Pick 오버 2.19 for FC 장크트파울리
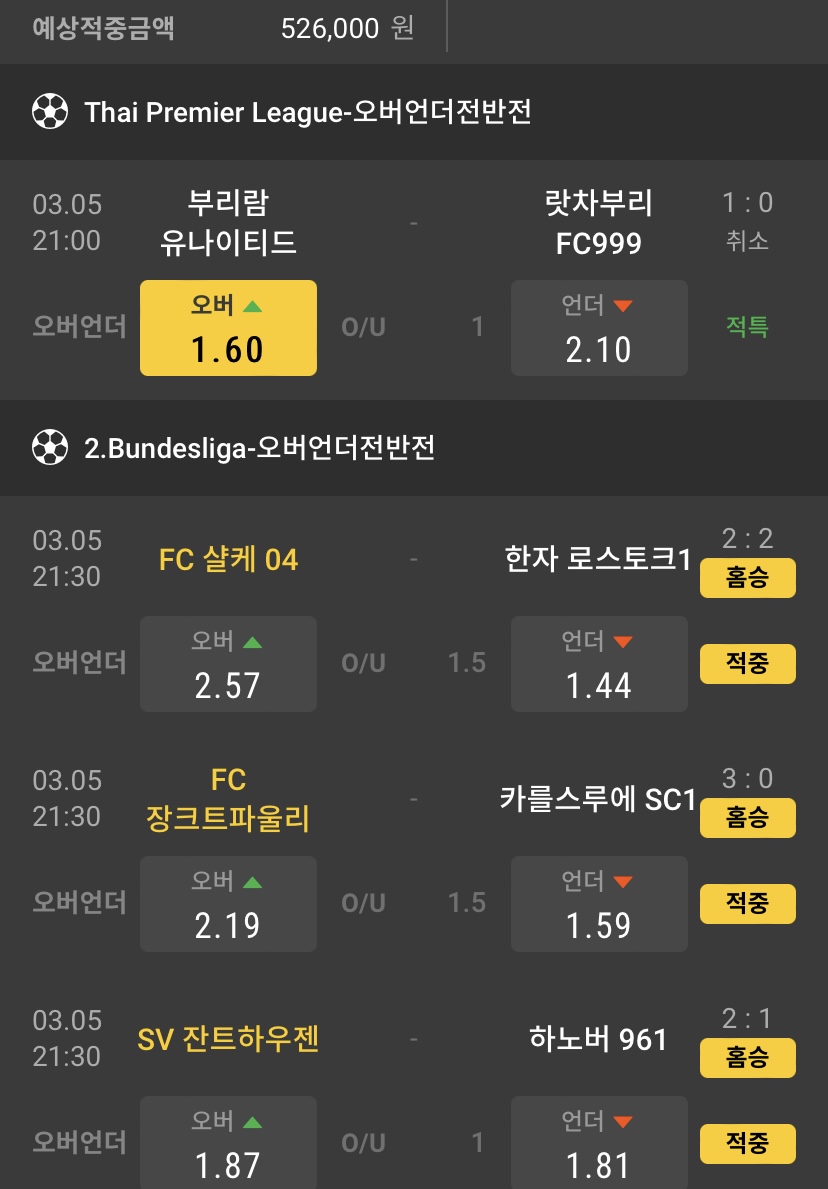This screenshot has width=828, height=1189. point(228,904)
